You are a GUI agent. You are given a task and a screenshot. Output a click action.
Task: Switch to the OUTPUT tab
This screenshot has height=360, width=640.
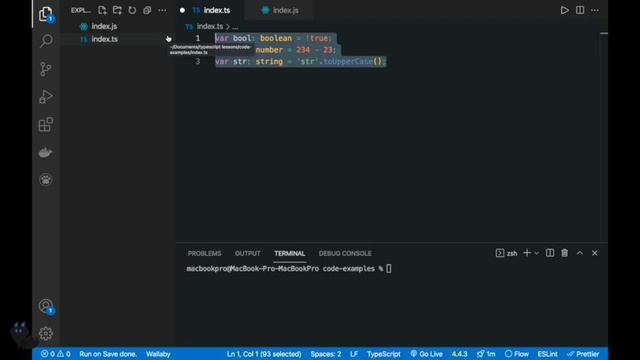pyautogui.click(x=247, y=253)
